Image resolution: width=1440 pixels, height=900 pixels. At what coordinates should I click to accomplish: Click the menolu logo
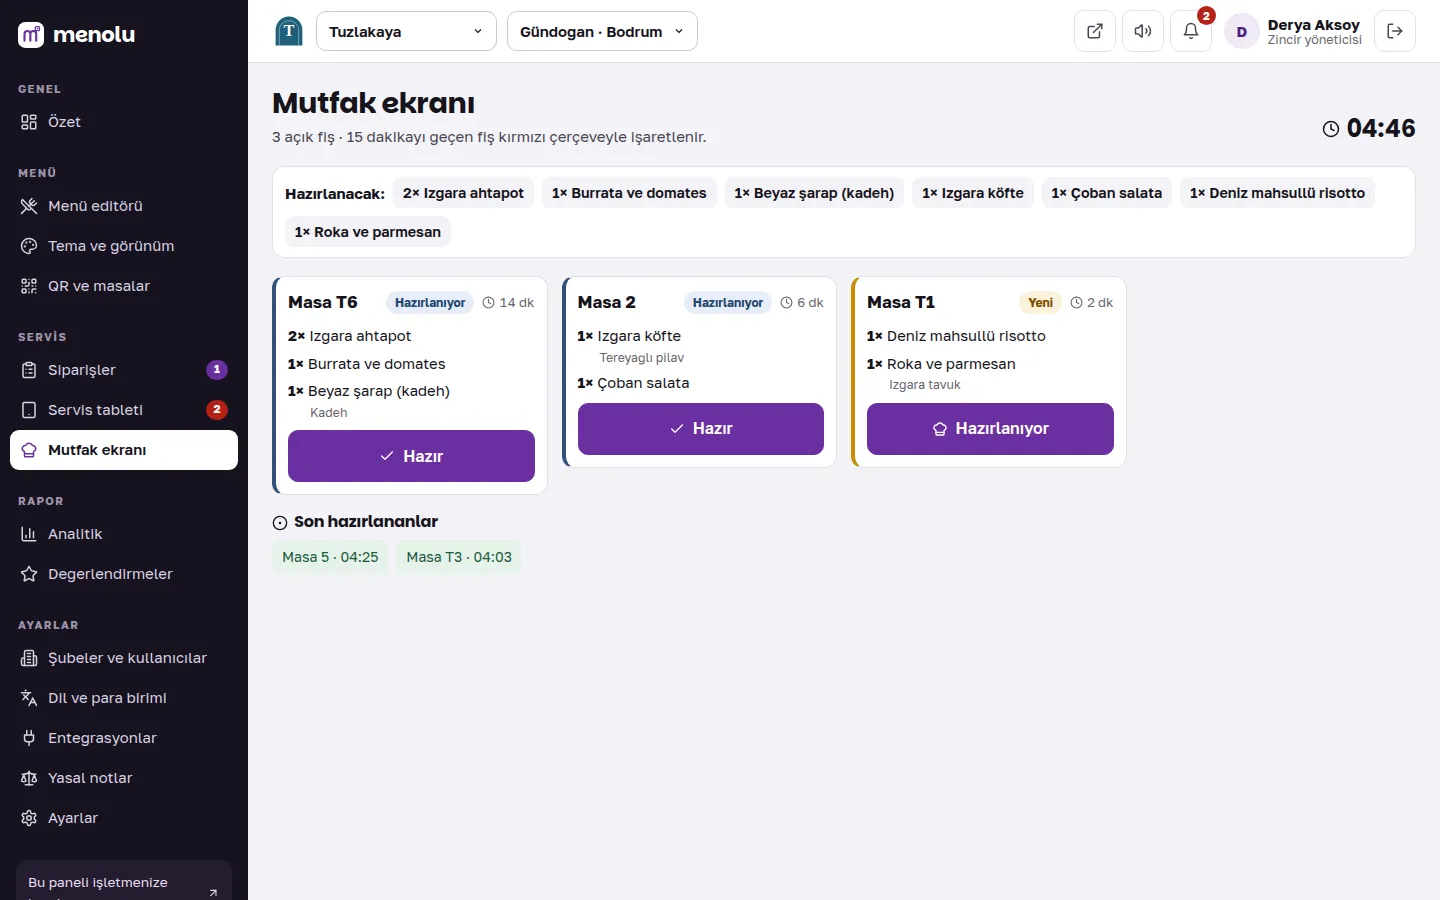click(77, 34)
